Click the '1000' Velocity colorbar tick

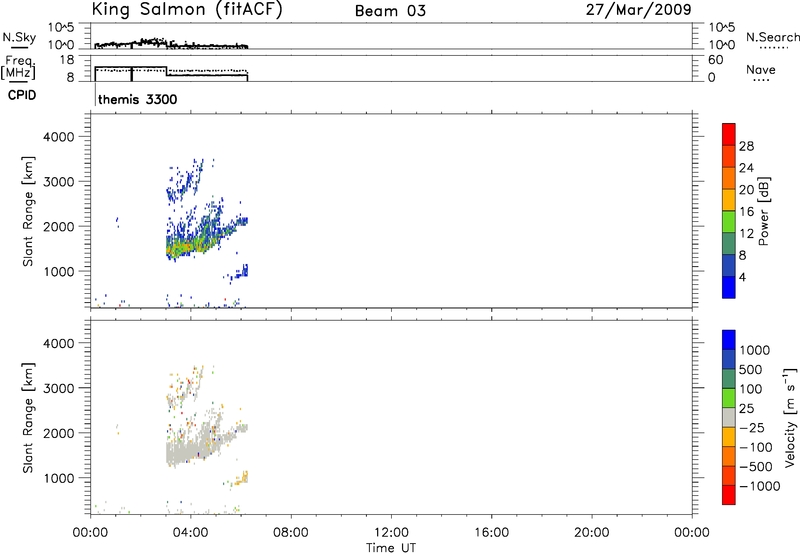click(755, 350)
